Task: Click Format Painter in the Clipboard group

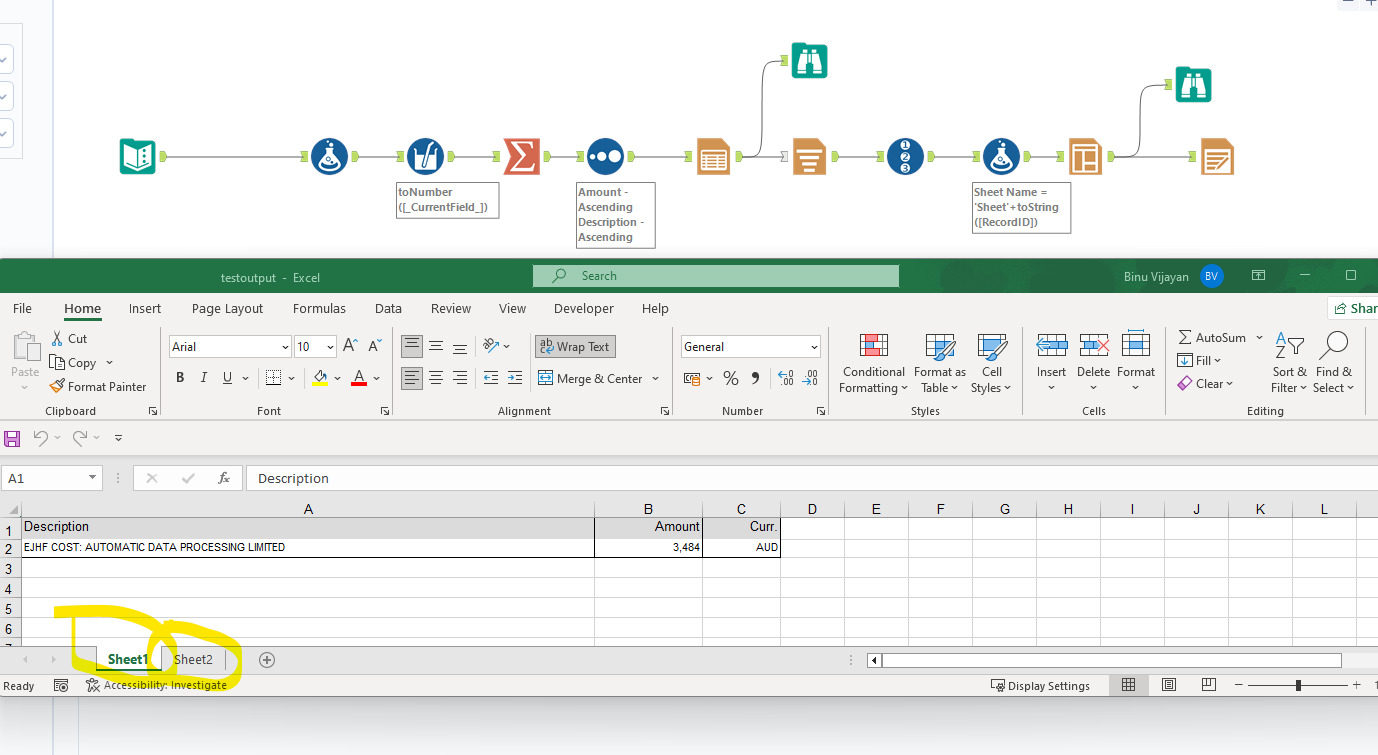Action: pos(97,386)
